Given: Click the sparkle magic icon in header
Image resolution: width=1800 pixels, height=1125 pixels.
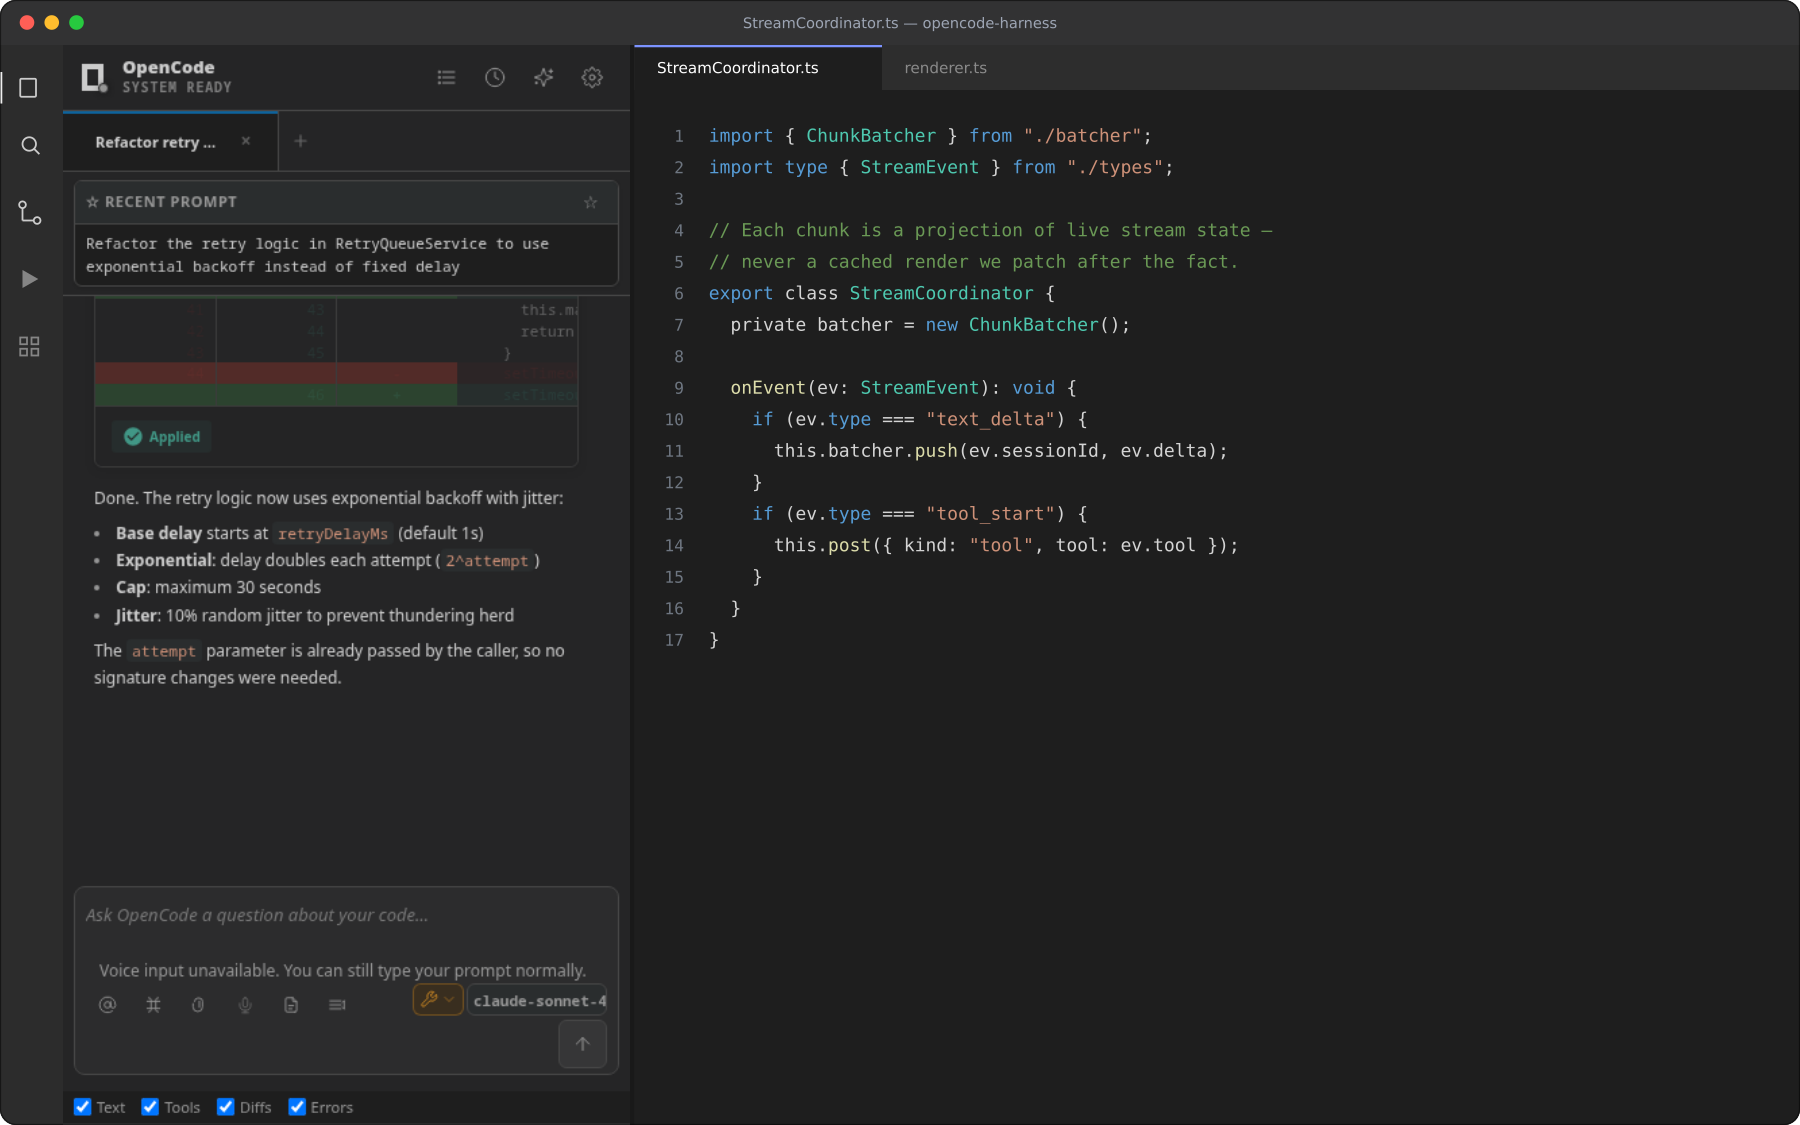Looking at the screenshot, I should pyautogui.click(x=544, y=77).
